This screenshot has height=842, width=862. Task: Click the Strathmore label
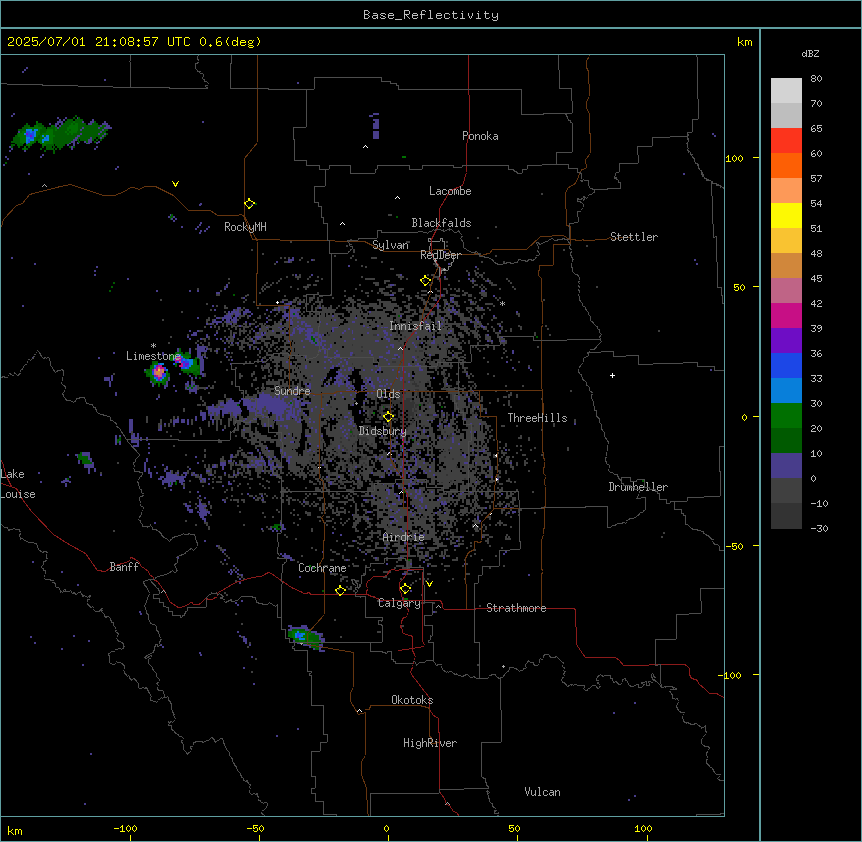(516, 608)
